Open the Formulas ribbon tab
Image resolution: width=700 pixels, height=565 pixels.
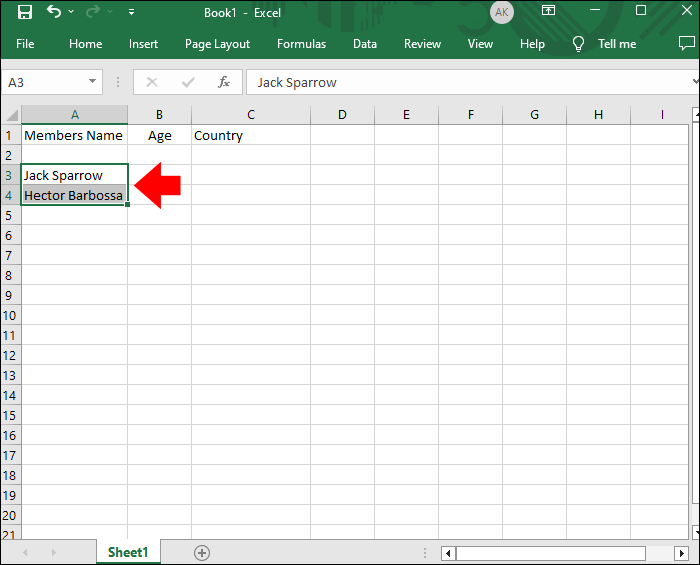(301, 44)
